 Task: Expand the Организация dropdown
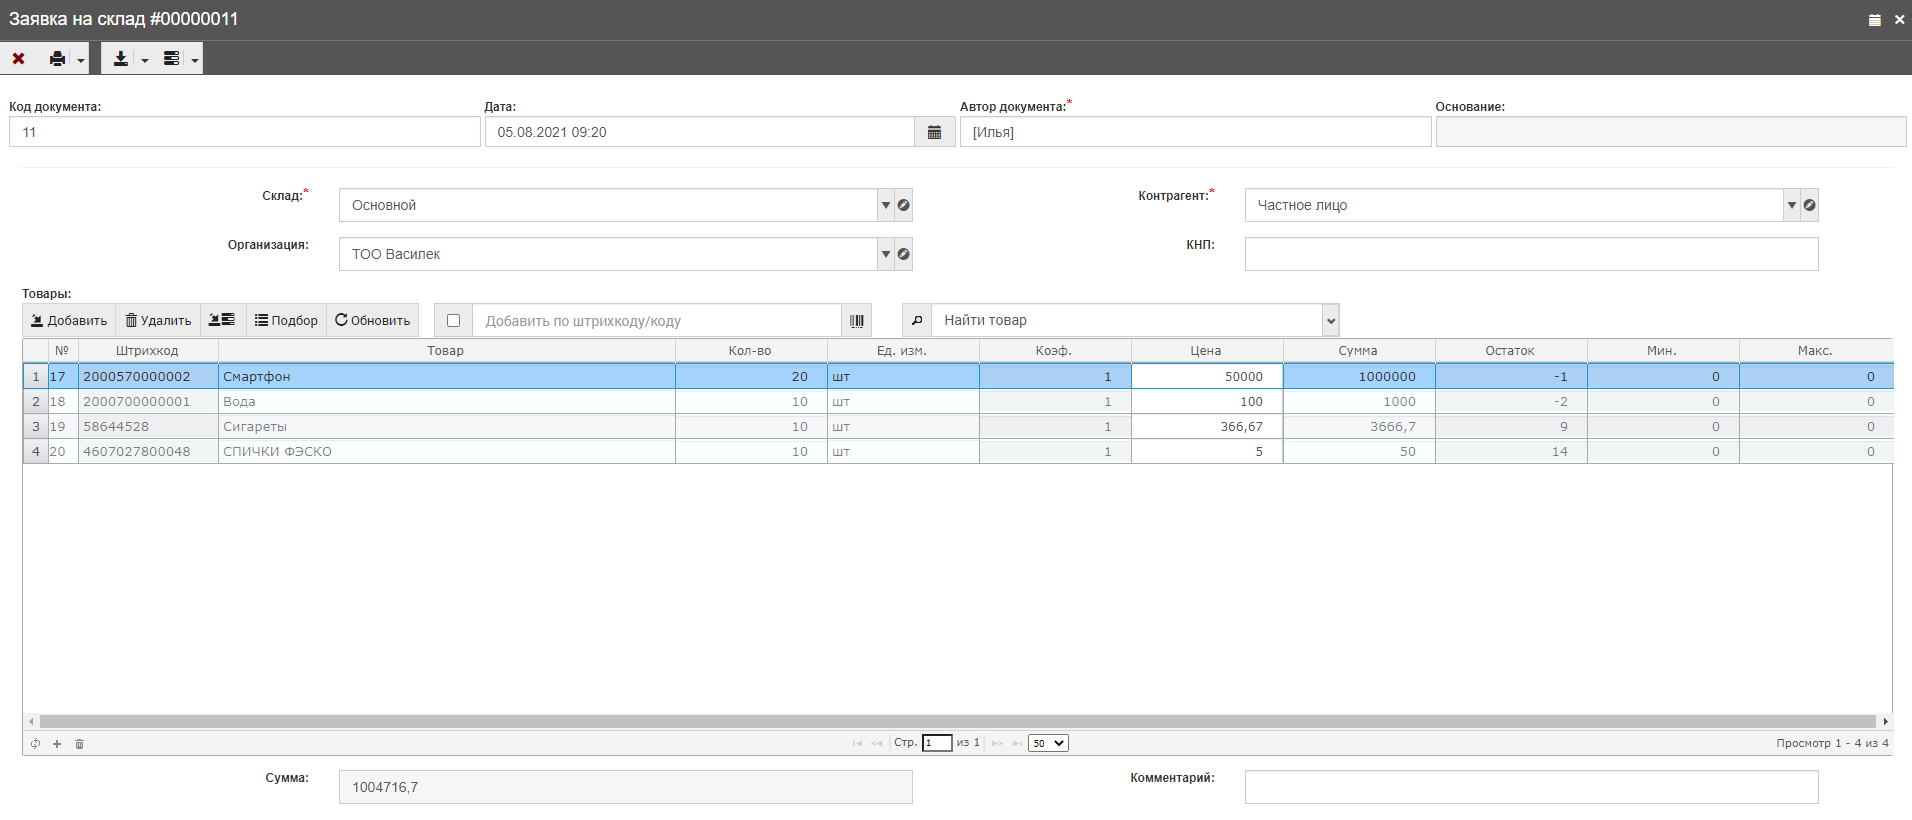point(885,254)
